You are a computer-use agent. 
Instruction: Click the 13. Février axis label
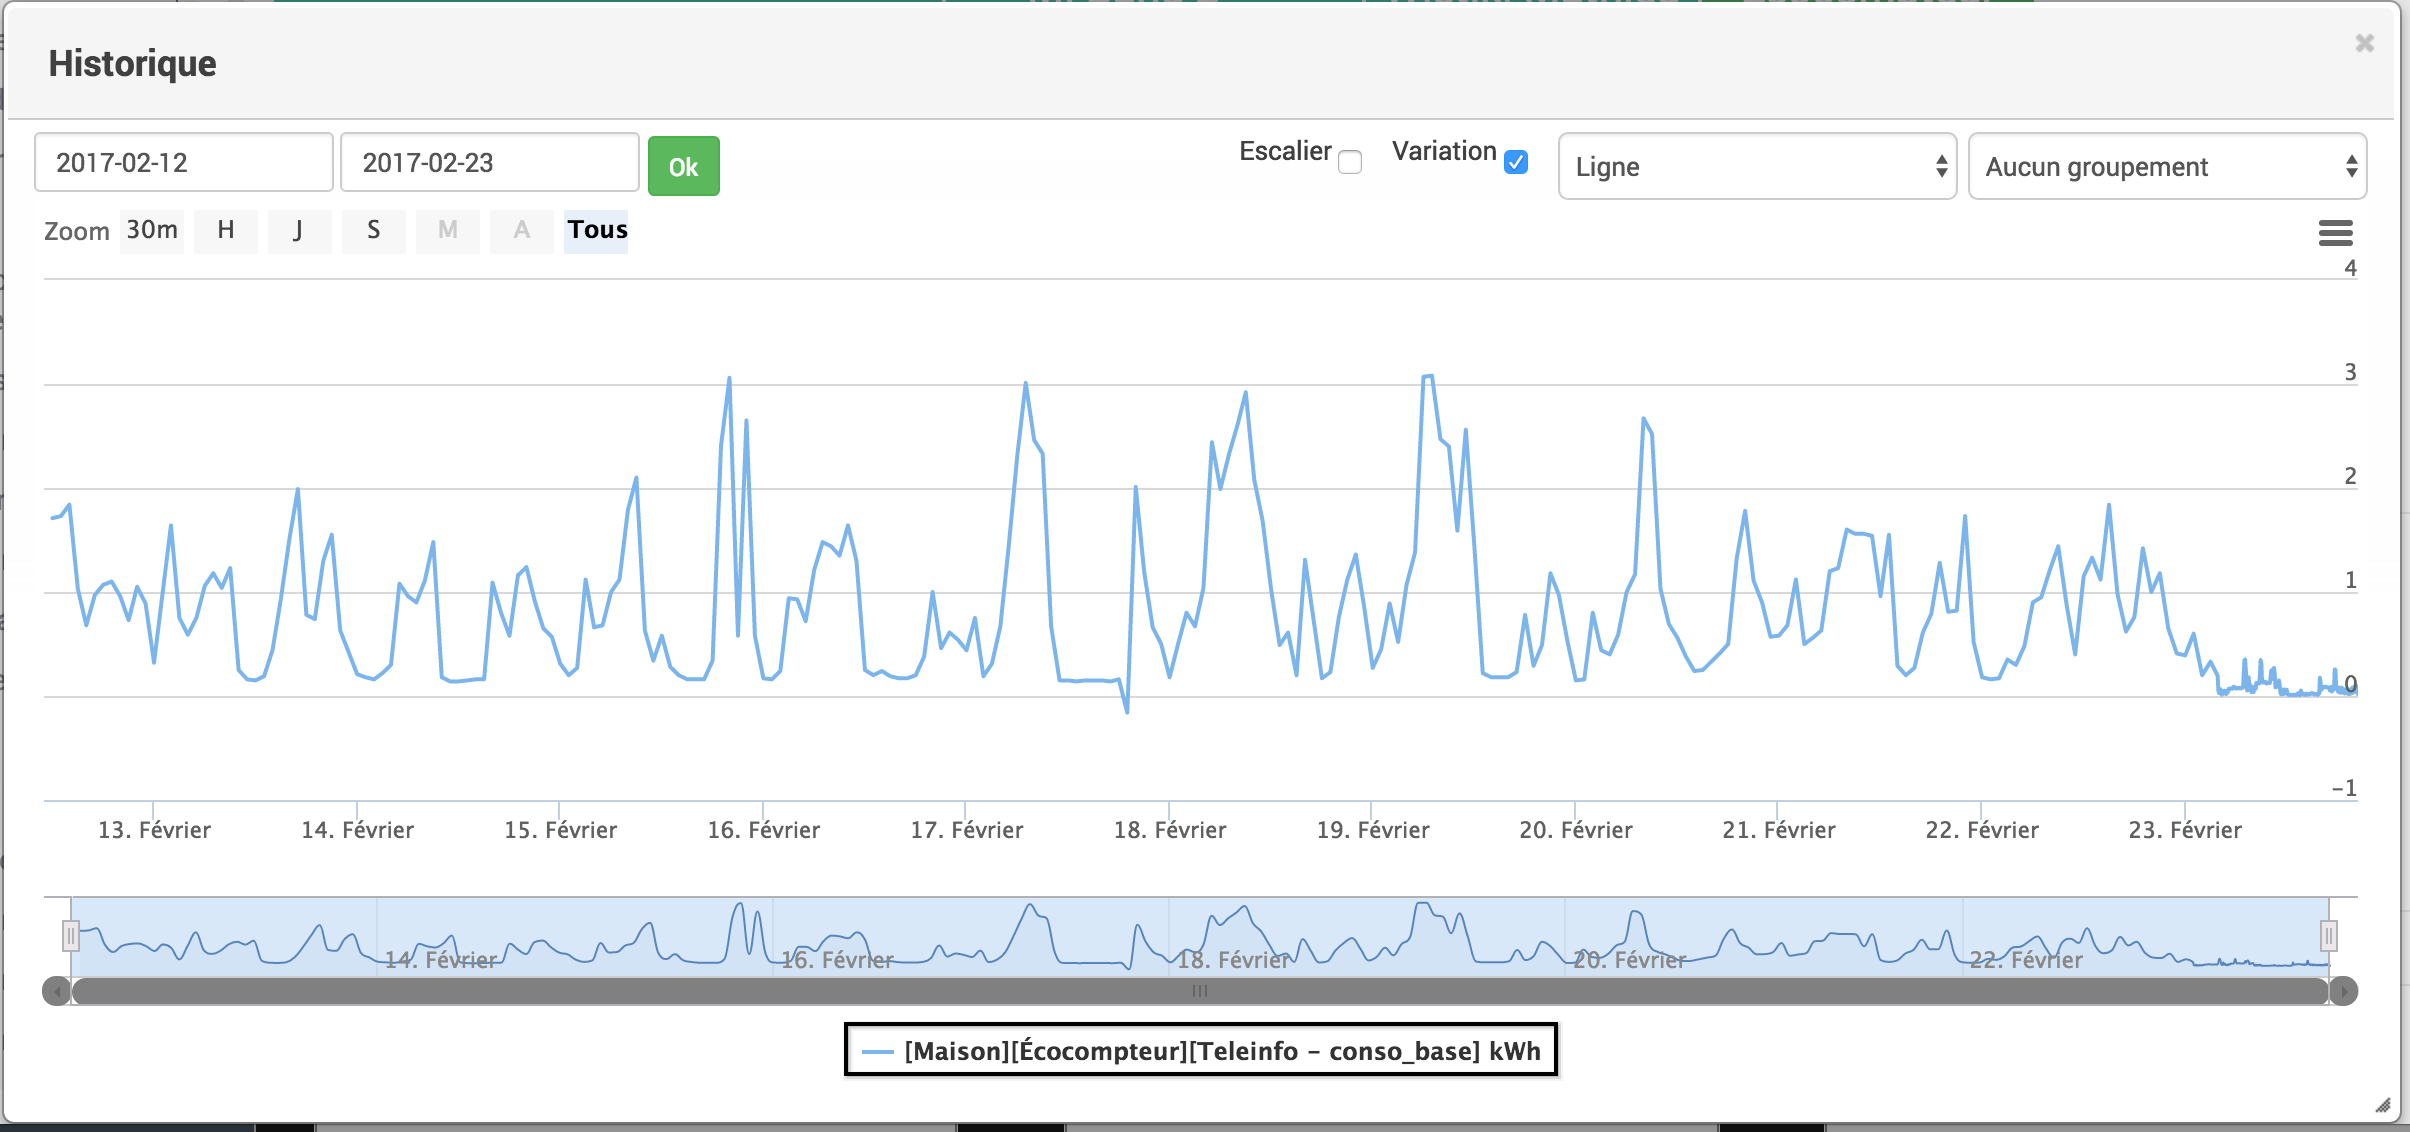click(x=154, y=830)
